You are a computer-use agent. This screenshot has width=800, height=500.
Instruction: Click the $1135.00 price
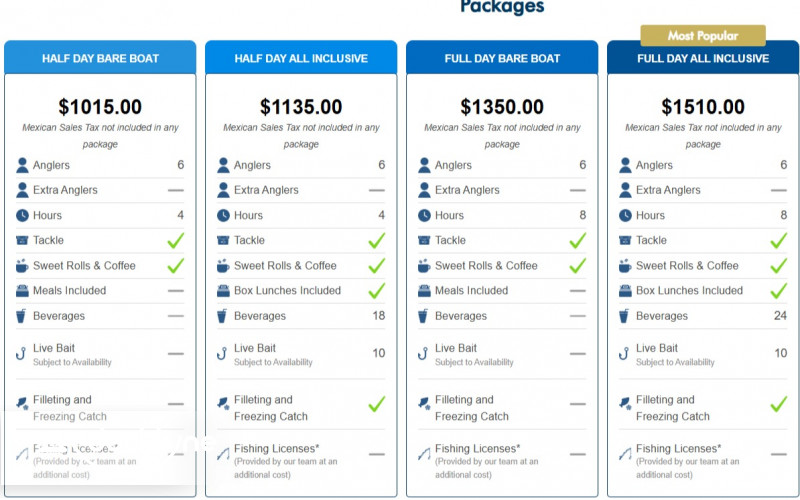[x=301, y=107]
